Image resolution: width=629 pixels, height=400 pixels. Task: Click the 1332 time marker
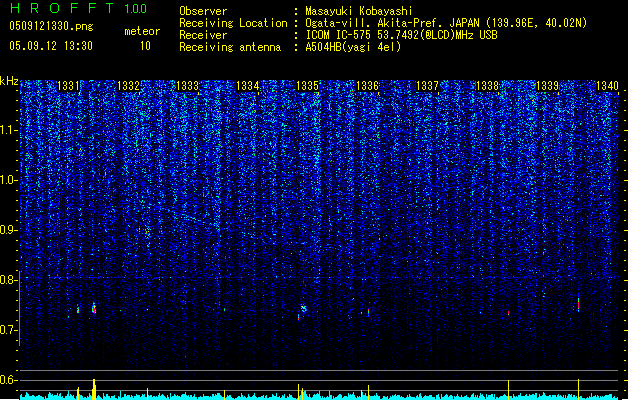[x=128, y=86]
